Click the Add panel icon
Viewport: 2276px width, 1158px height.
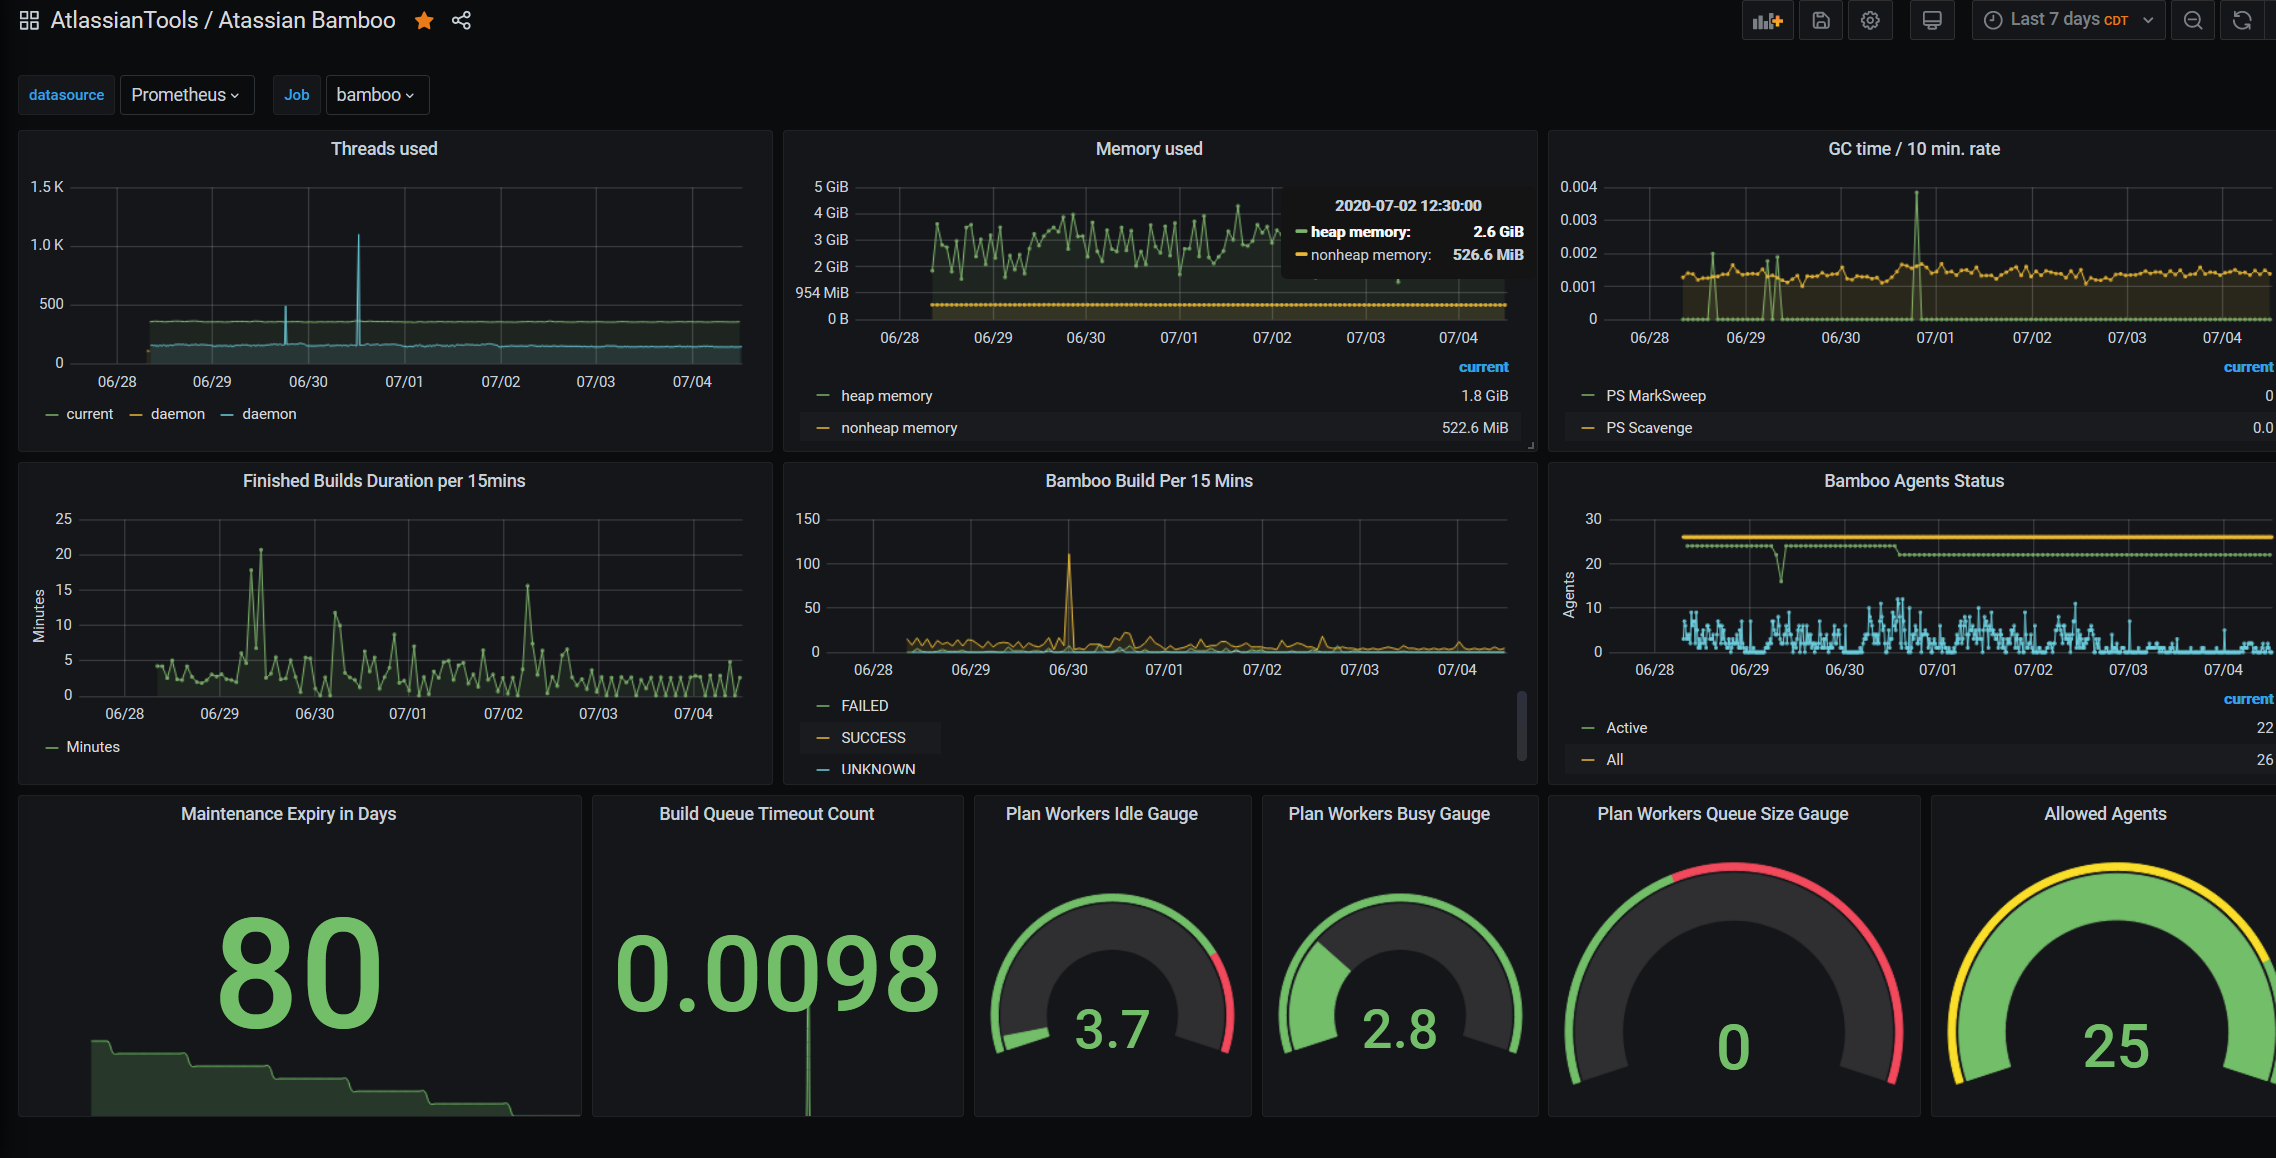[1767, 20]
